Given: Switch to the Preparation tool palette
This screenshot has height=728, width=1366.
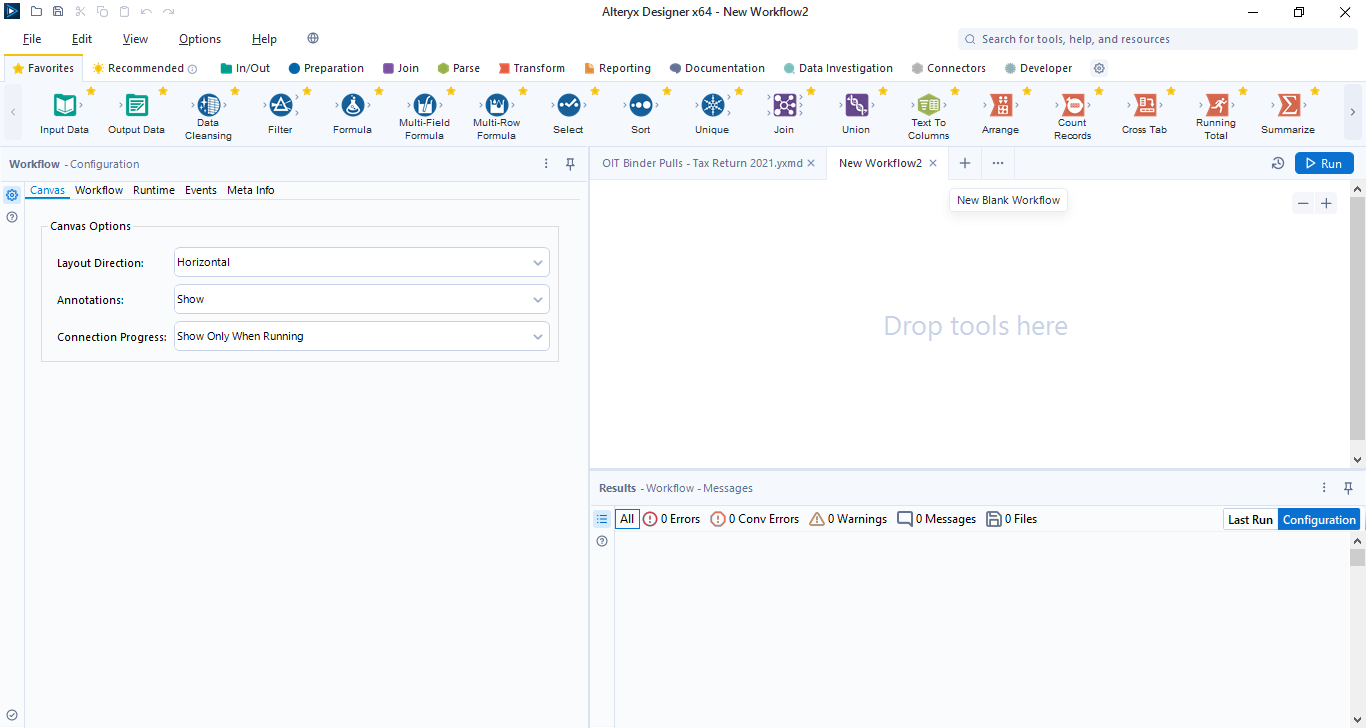Looking at the screenshot, I should point(326,68).
